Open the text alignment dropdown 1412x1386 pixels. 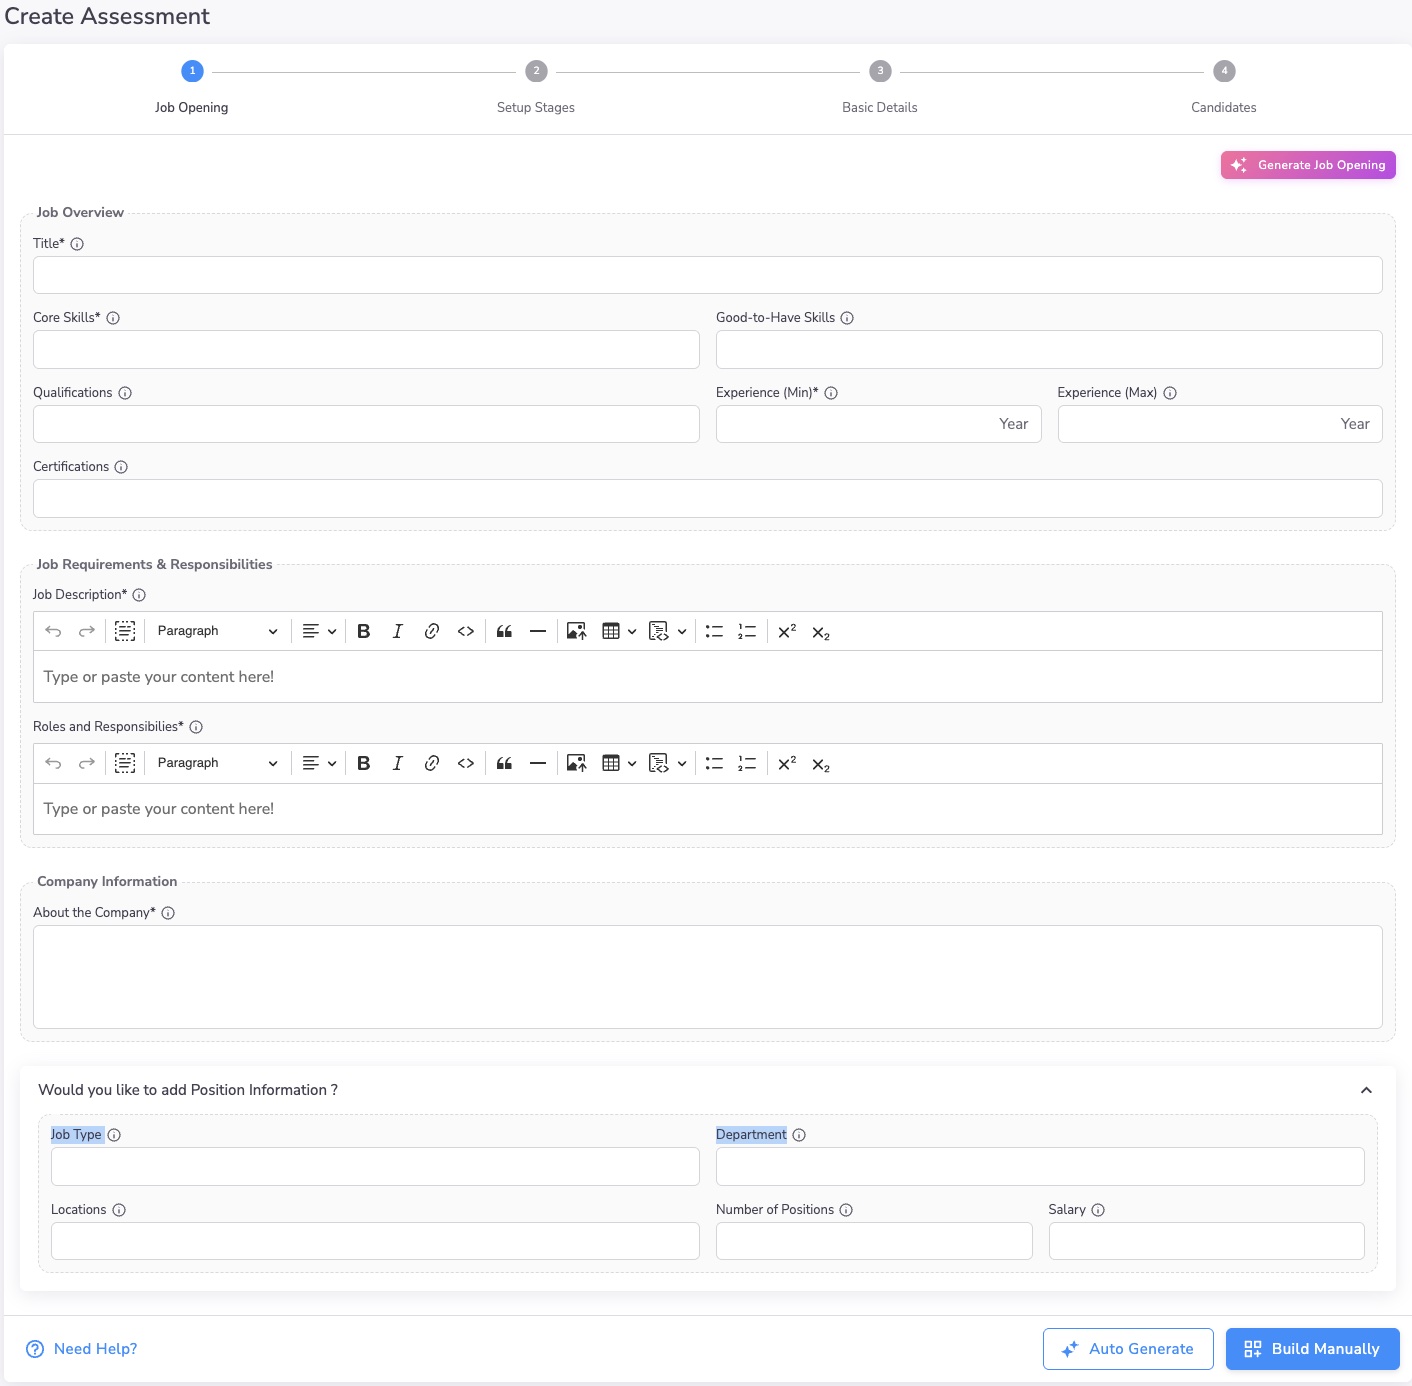click(318, 631)
